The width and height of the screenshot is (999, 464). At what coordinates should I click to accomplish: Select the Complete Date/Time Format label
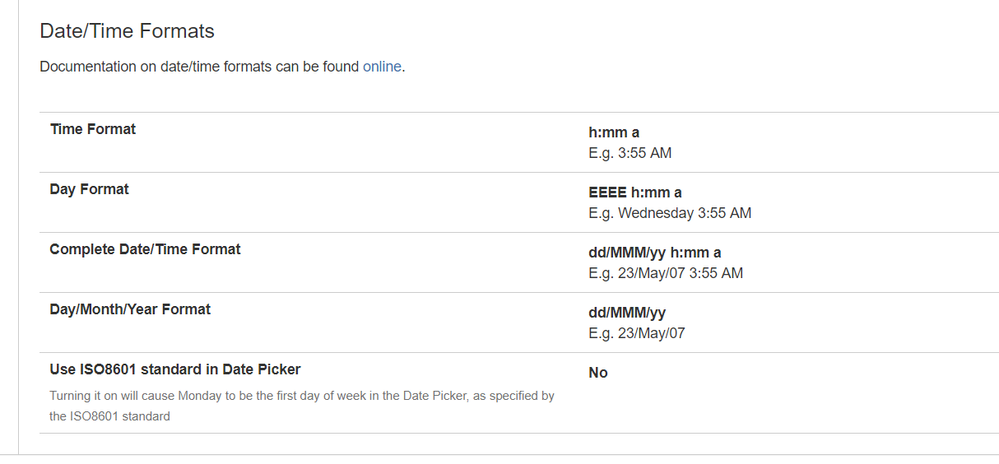(x=145, y=249)
